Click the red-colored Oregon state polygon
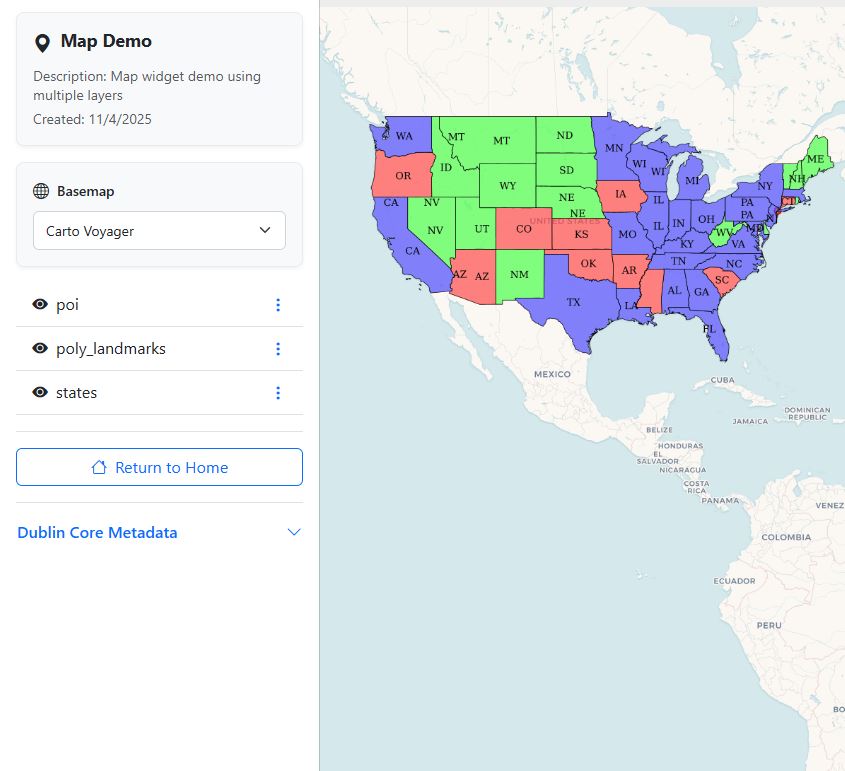Viewport: 845px width, 771px height. [400, 176]
